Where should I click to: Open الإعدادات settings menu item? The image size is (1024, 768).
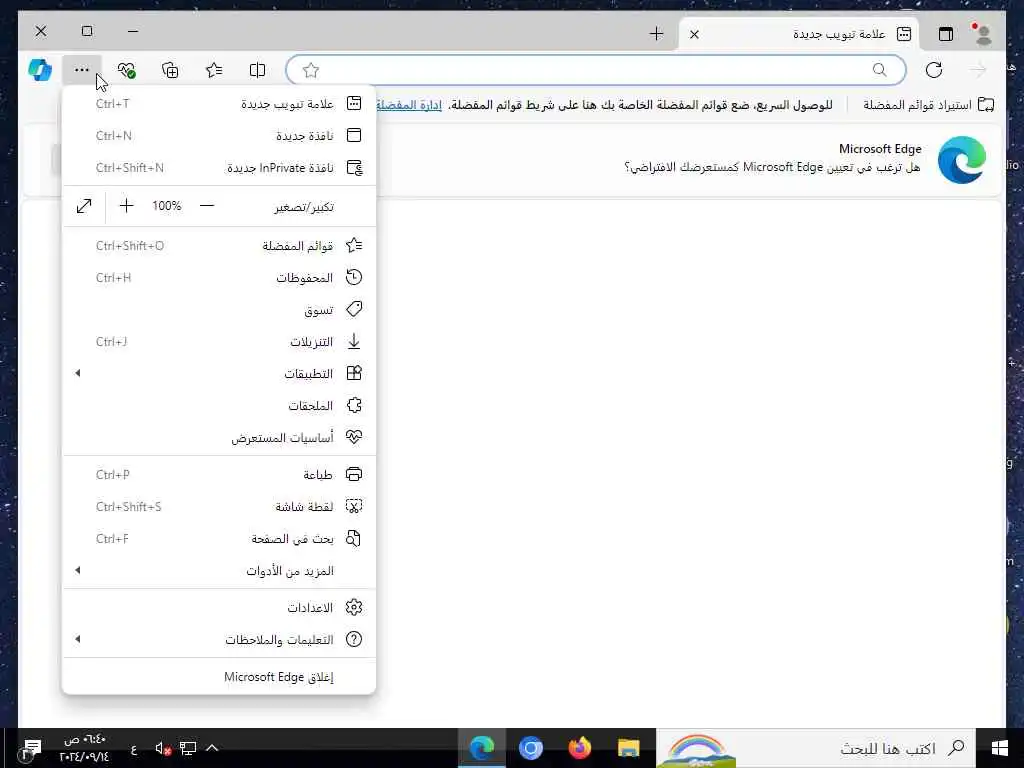(219, 607)
